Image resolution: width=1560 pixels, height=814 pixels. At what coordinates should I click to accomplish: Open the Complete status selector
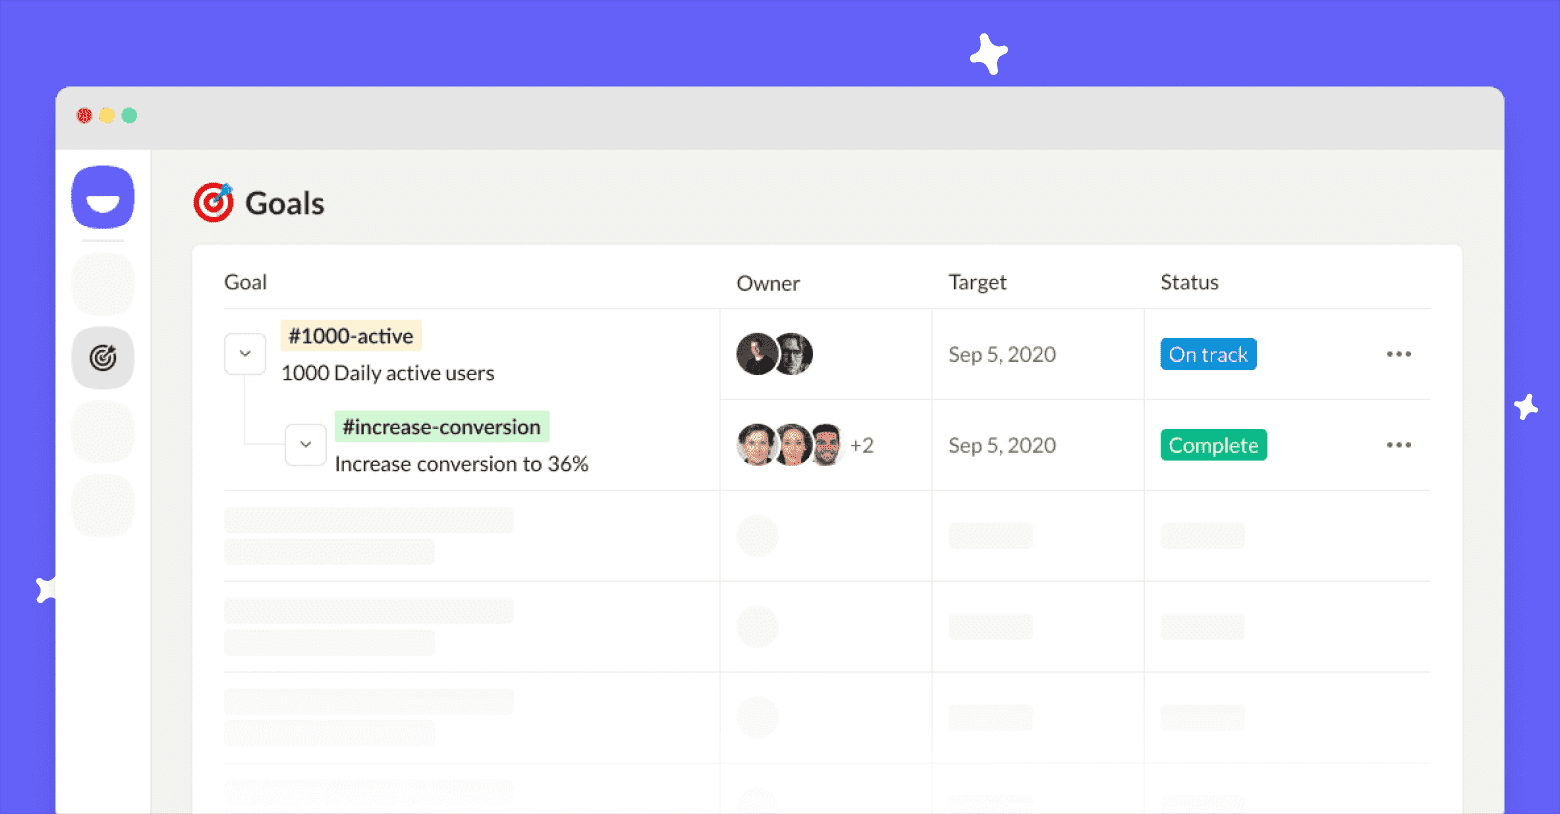pyautogui.click(x=1213, y=445)
